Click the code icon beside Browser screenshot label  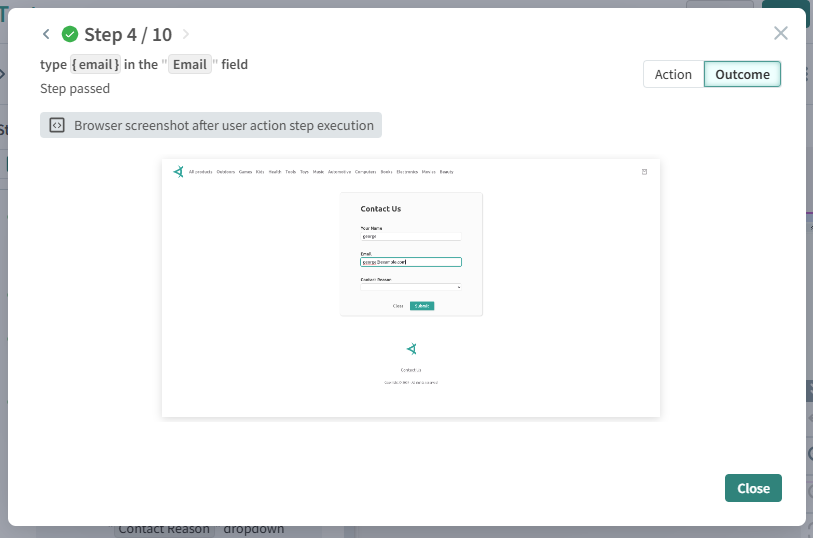[x=57, y=126]
